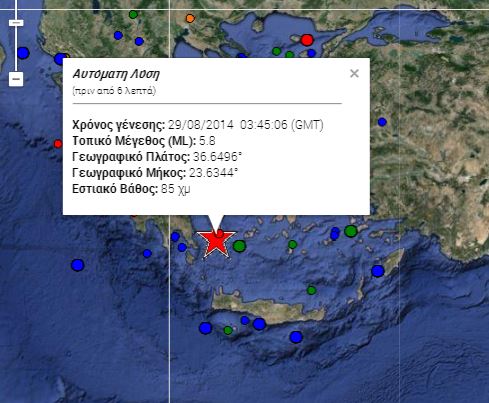Select smaller blue marker on Crete's south coast
The width and height of the screenshot is (489, 403).
(x=245, y=320)
